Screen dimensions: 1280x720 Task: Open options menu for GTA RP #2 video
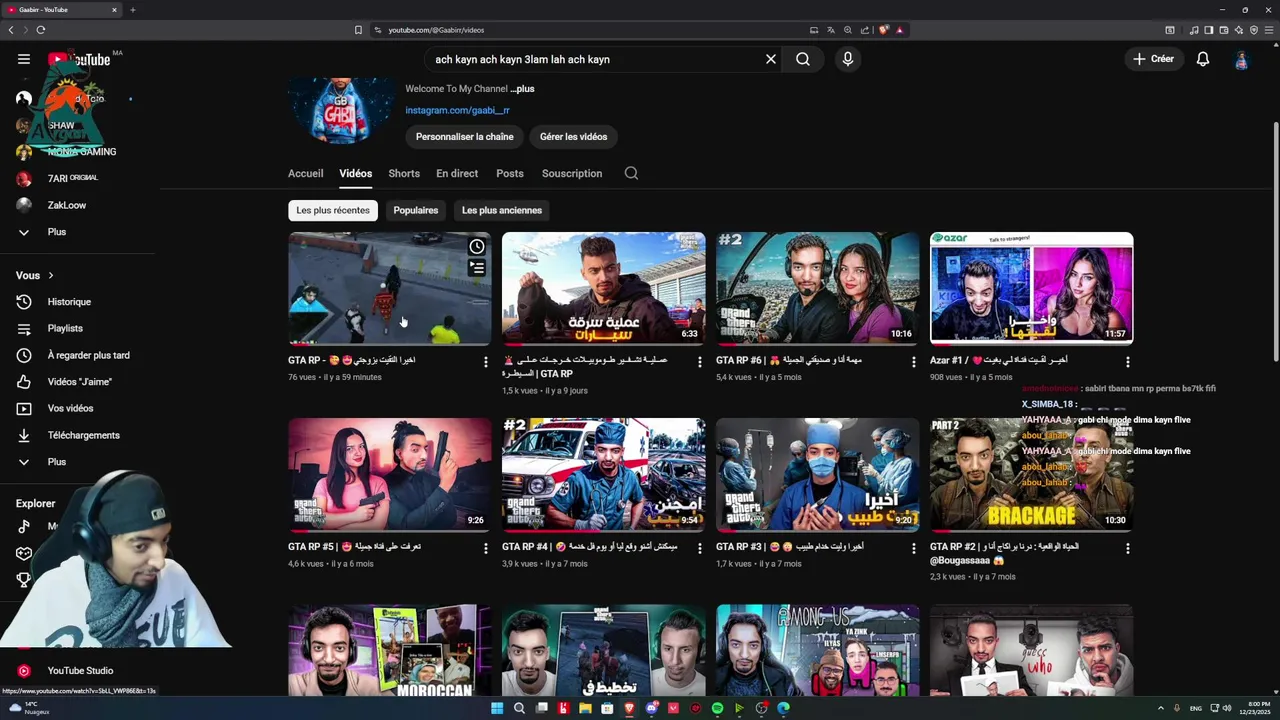1128,548
